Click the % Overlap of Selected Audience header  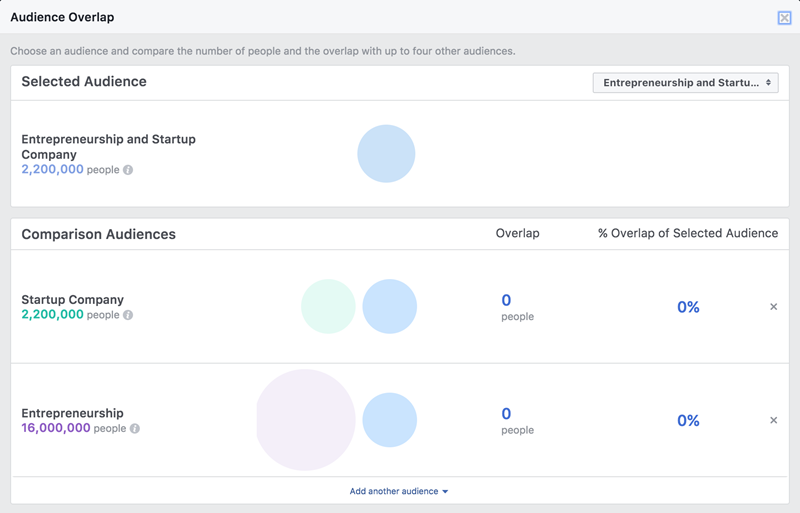tap(688, 233)
